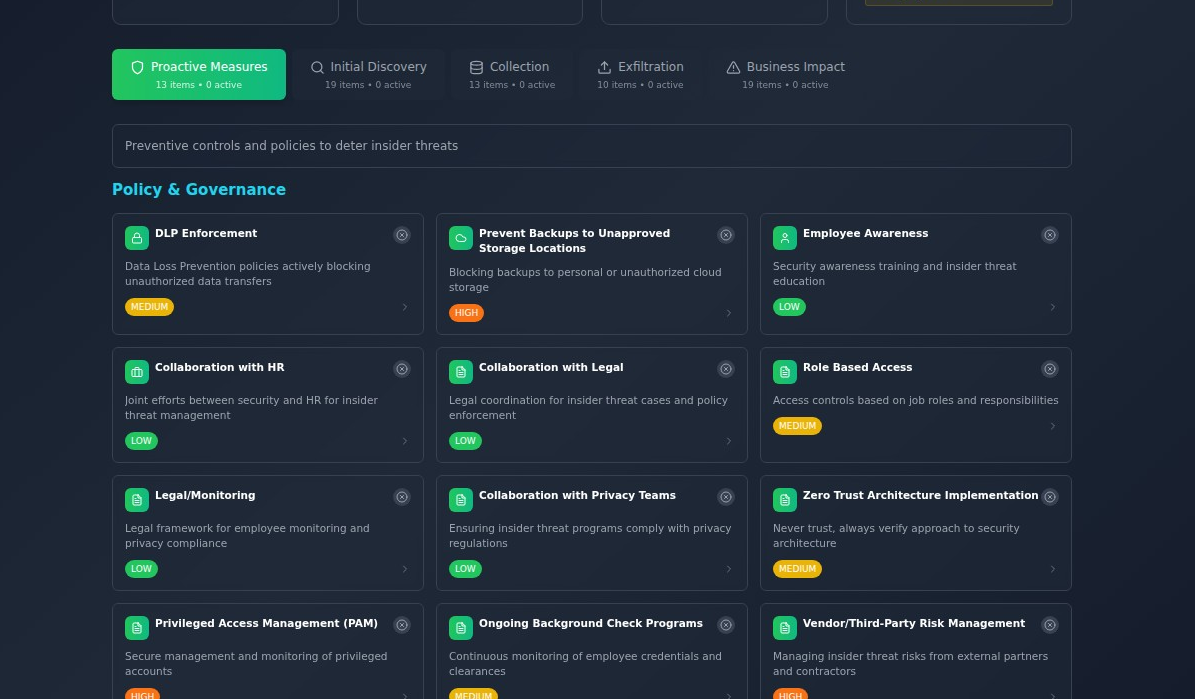The width and height of the screenshot is (1195, 699).
Task: Click the Preventive controls description box
Action: click(591, 146)
